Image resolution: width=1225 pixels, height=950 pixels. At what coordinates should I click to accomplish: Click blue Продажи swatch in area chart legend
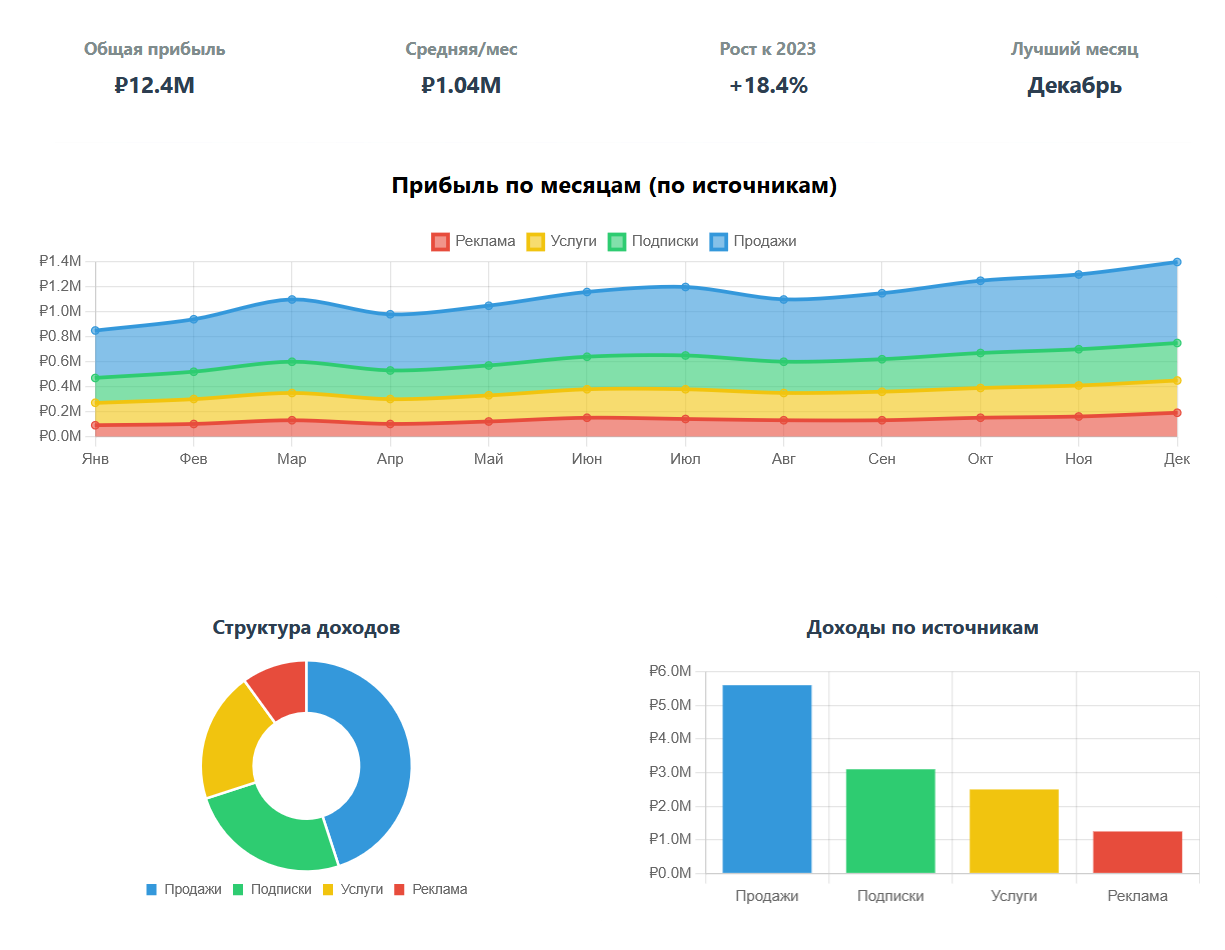pyautogui.click(x=719, y=241)
